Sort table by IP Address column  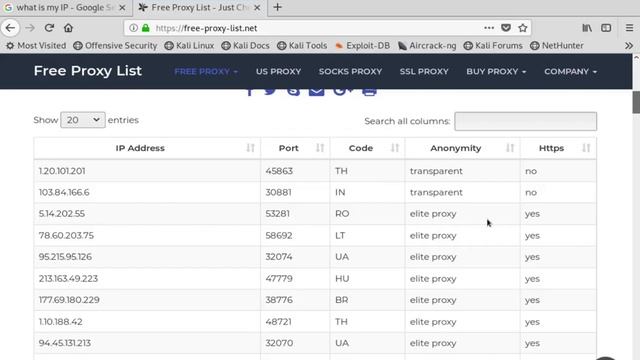point(147,148)
